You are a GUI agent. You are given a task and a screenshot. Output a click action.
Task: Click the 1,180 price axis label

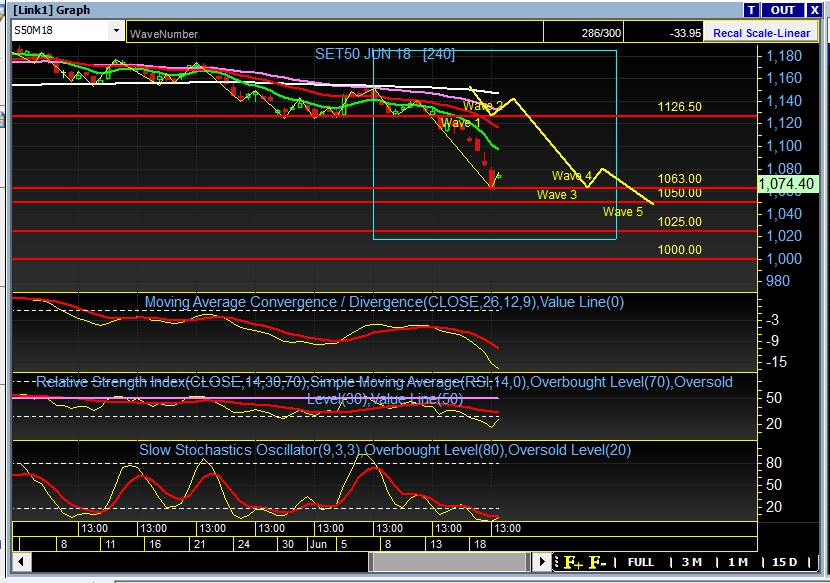[x=784, y=56]
